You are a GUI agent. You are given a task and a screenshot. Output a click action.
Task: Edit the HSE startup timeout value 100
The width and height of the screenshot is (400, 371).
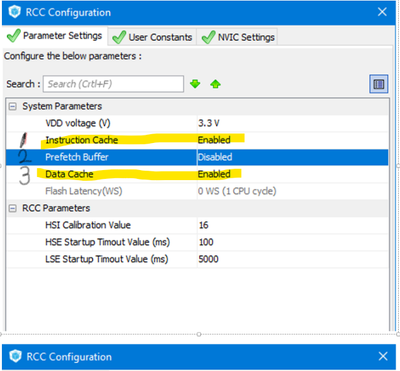pos(206,242)
